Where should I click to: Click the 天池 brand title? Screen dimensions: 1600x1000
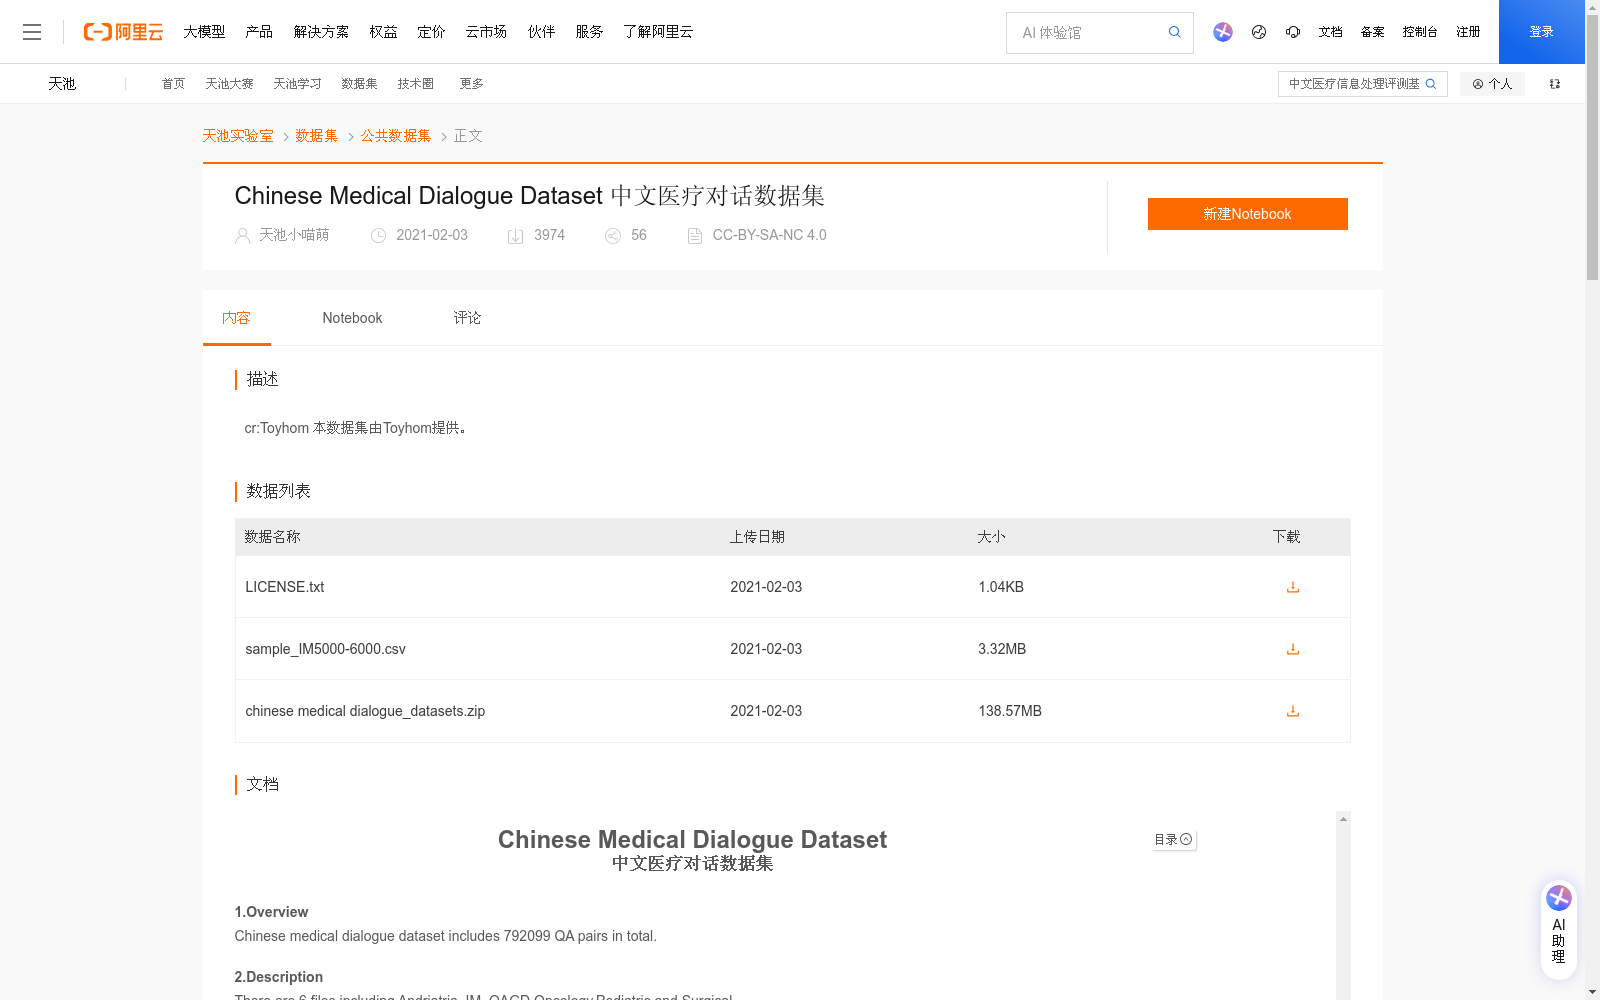tap(62, 84)
